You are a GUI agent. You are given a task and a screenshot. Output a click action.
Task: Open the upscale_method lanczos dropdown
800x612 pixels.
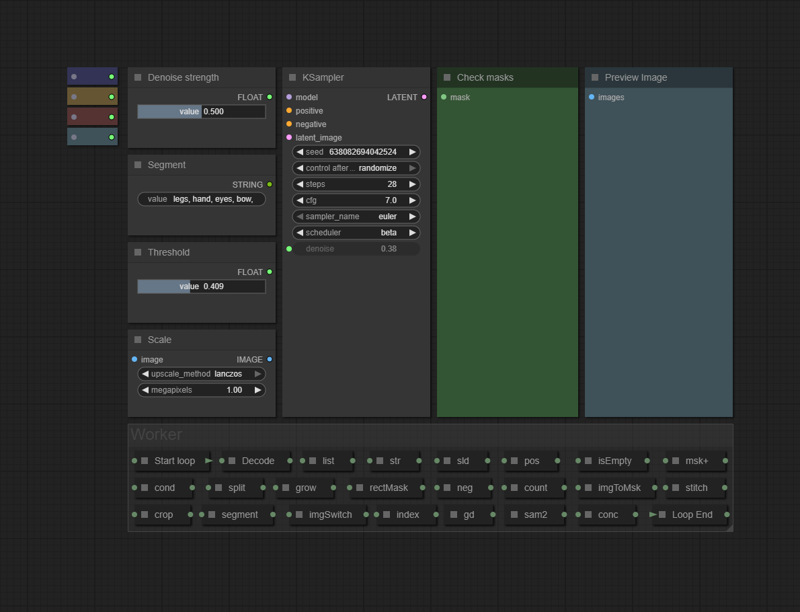click(202, 374)
